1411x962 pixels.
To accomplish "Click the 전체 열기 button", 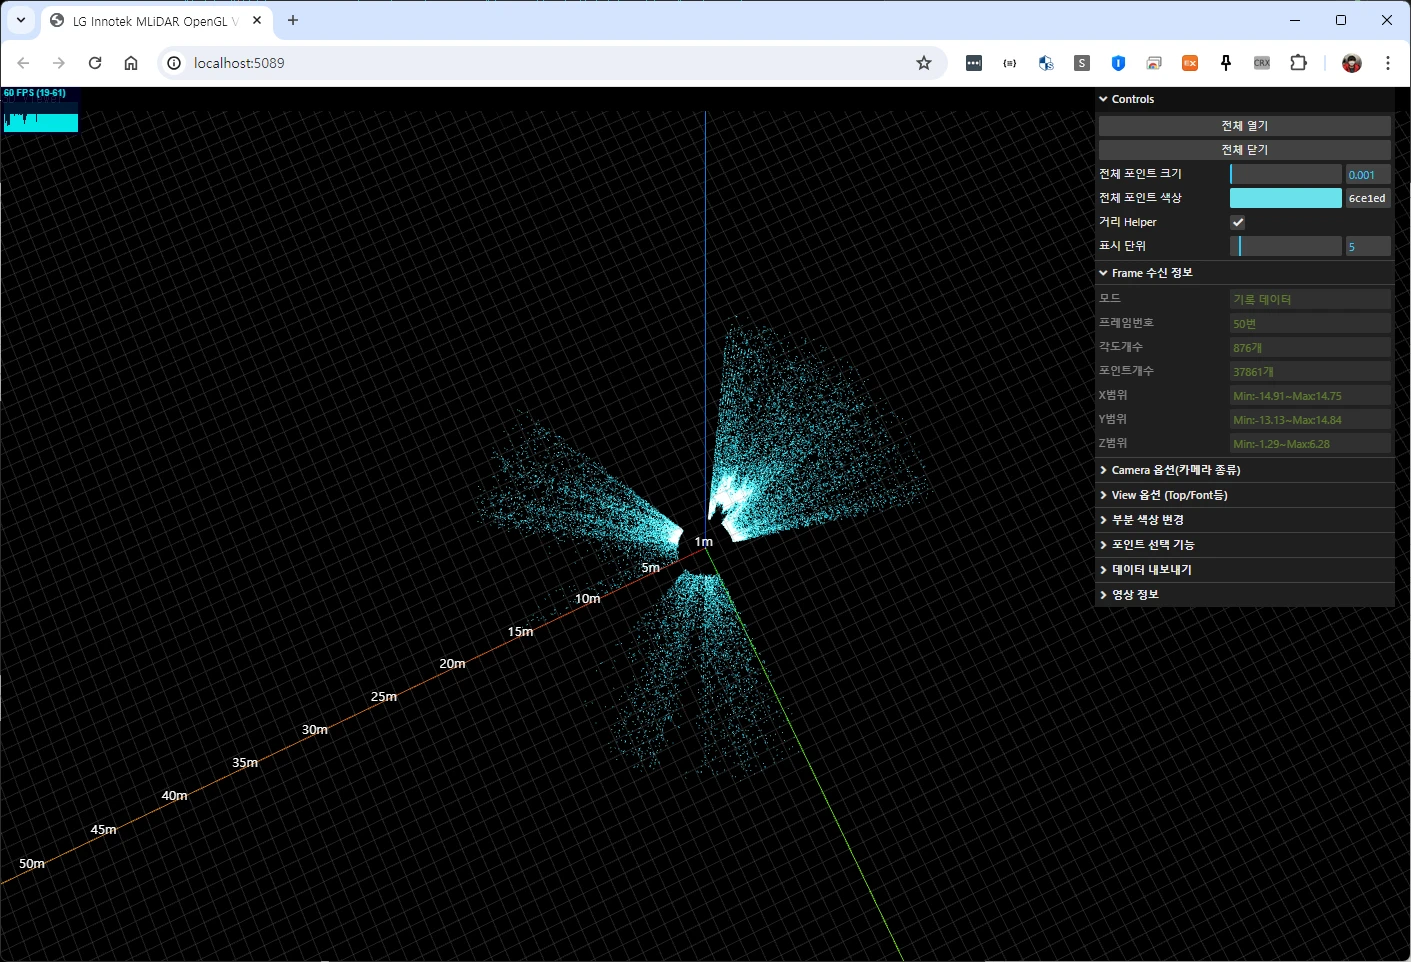I will tap(1244, 126).
